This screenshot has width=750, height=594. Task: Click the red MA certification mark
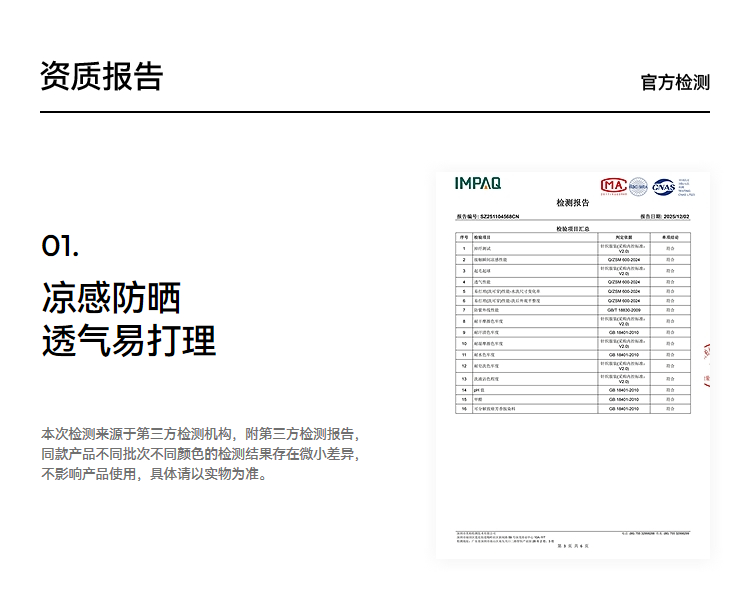pyautogui.click(x=612, y=186)
